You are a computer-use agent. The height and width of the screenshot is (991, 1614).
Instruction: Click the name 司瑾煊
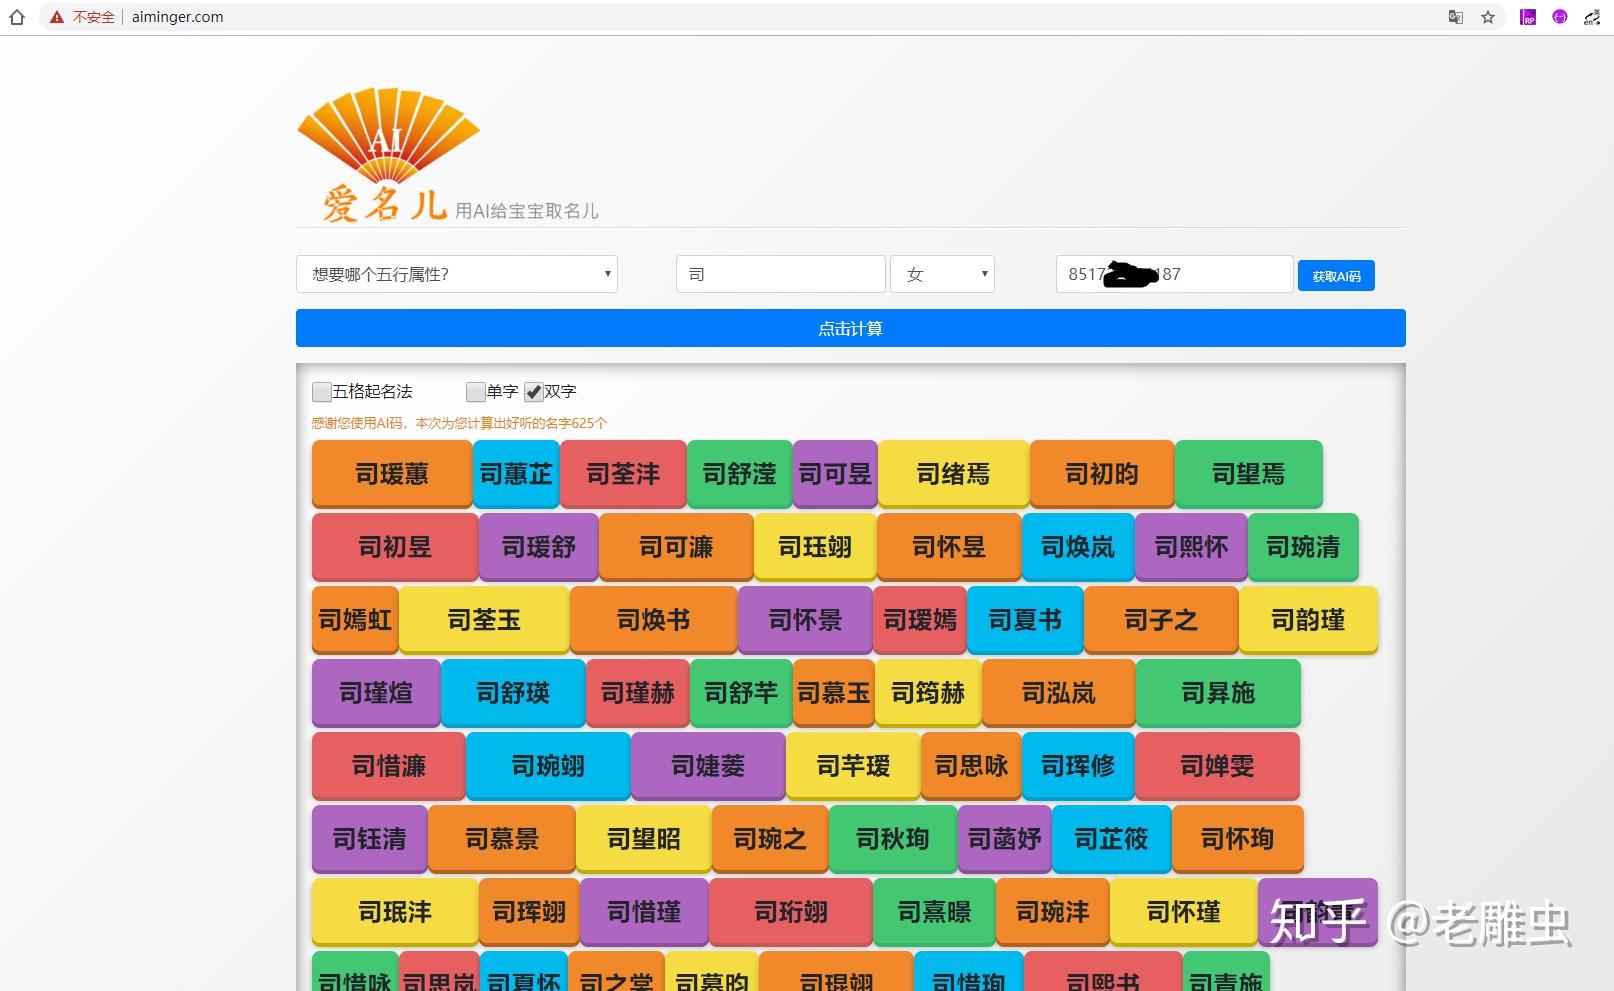coord(376,693)
